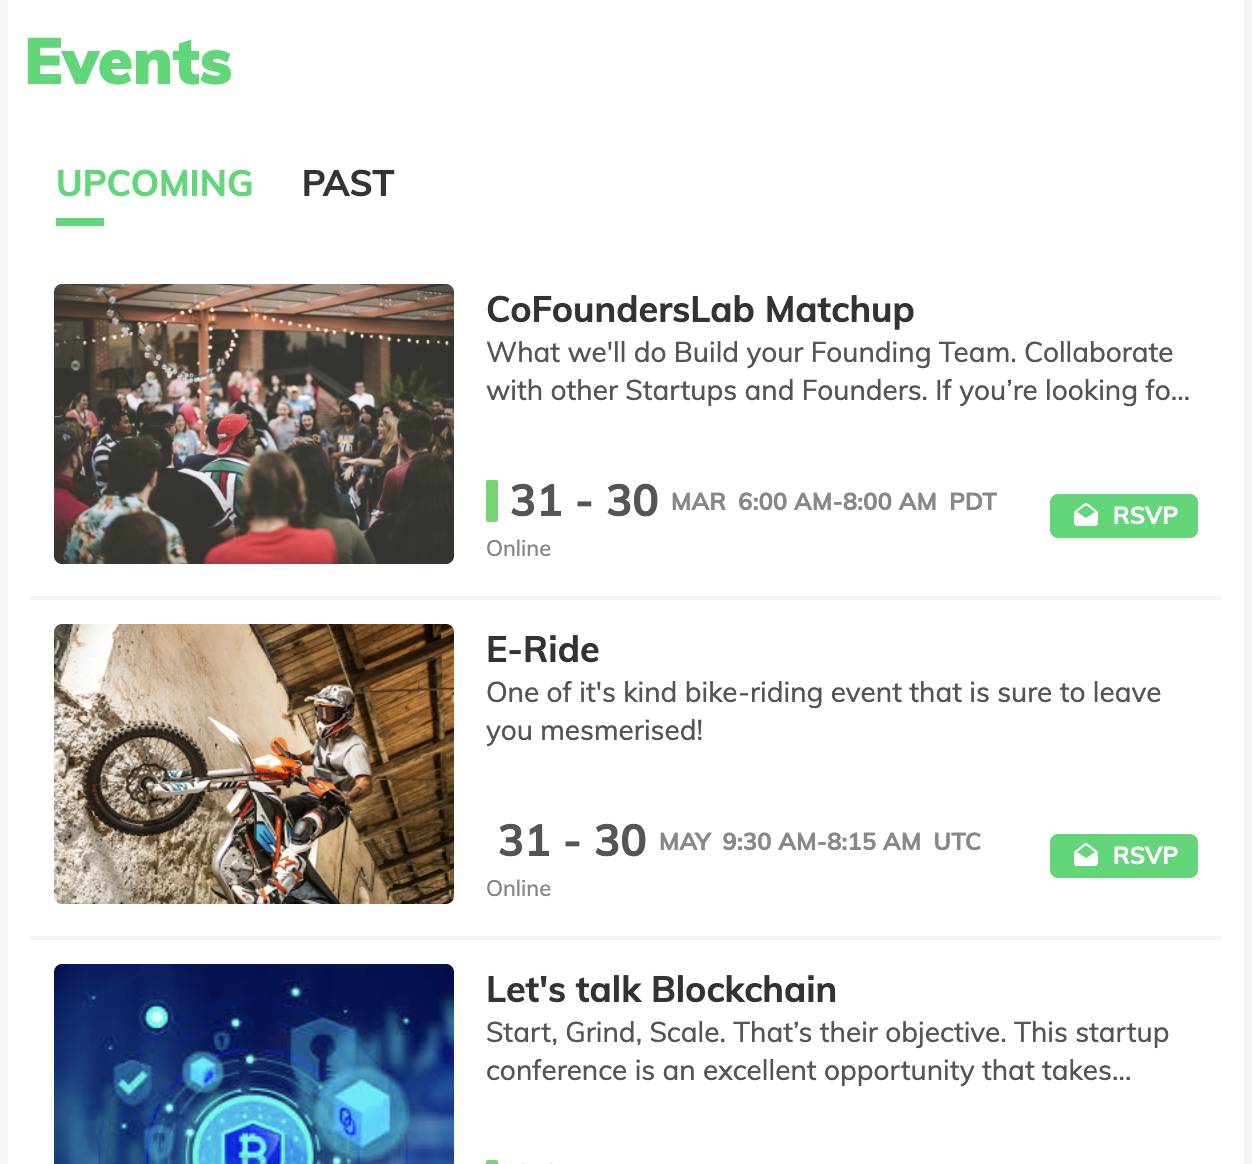Click the MAY 9:30 AM-8:15 AM UTC time
This screenshot has height=1164, width=1254.
[820, 842]
